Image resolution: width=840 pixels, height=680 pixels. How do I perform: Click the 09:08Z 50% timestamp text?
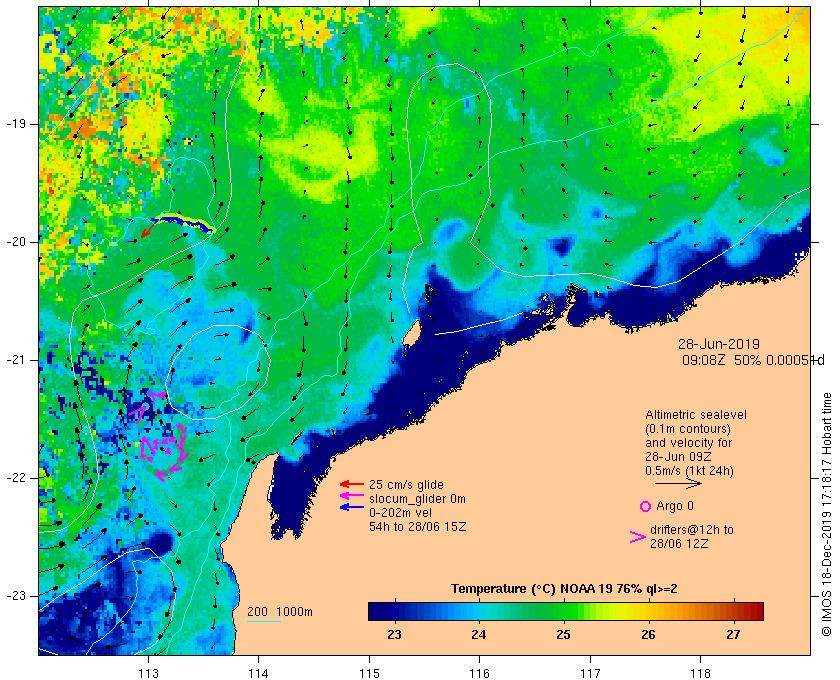[753, 360]
